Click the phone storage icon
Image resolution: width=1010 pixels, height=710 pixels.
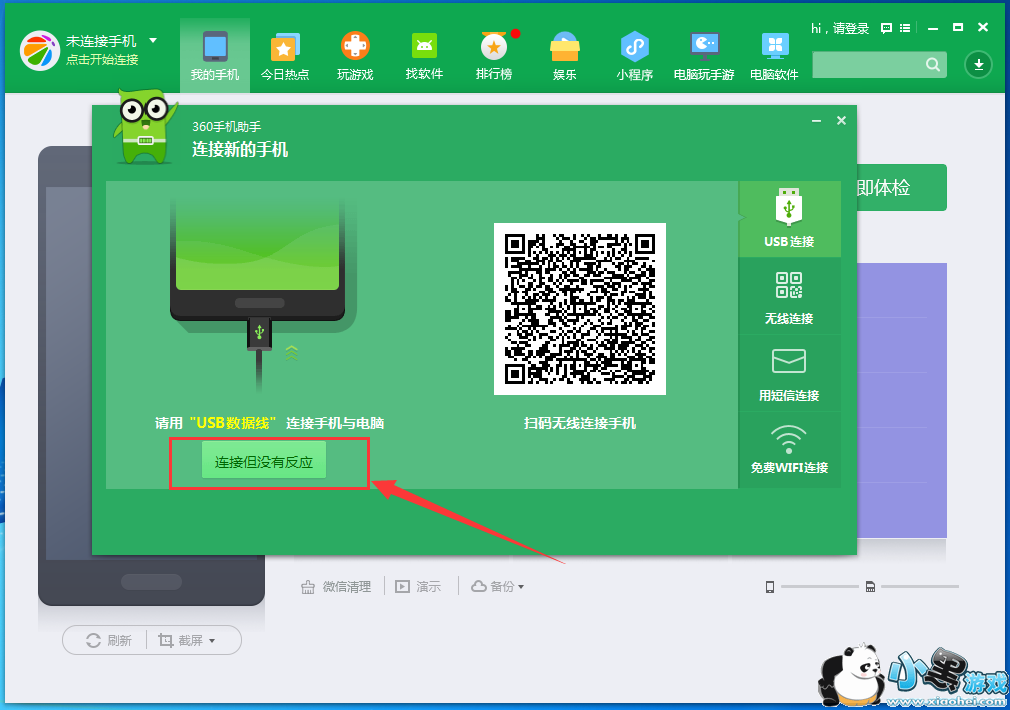[770, 587]
